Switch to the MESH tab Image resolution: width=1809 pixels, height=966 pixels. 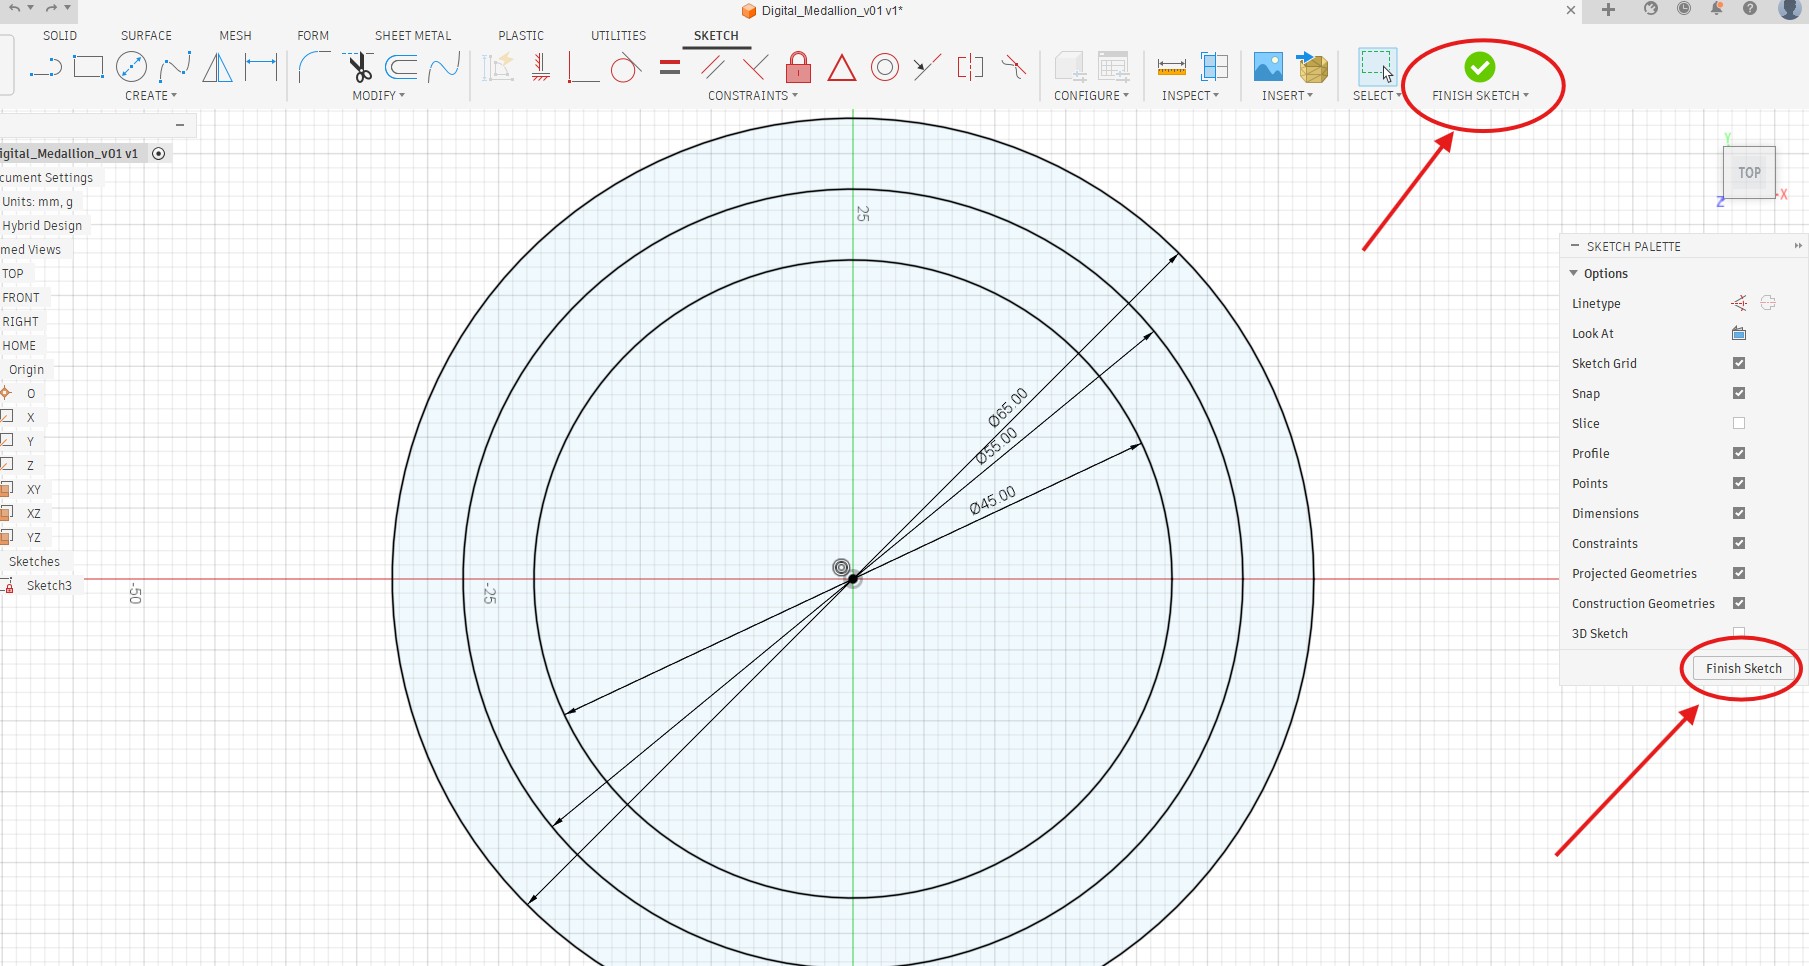click(235, 35)
